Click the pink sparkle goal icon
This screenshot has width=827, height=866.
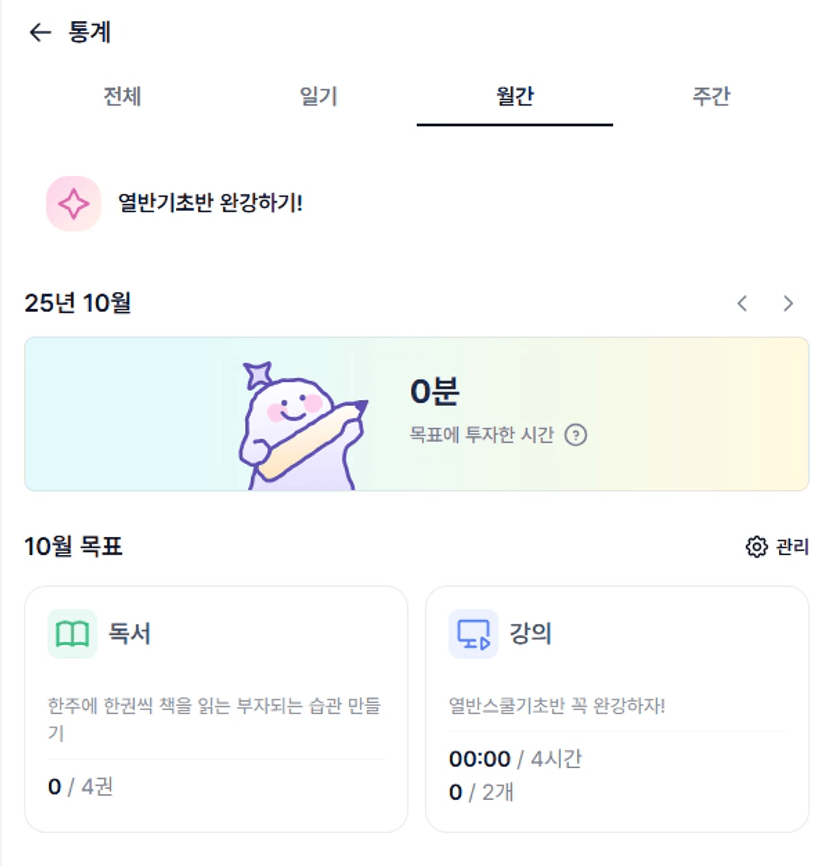point(73,204)
